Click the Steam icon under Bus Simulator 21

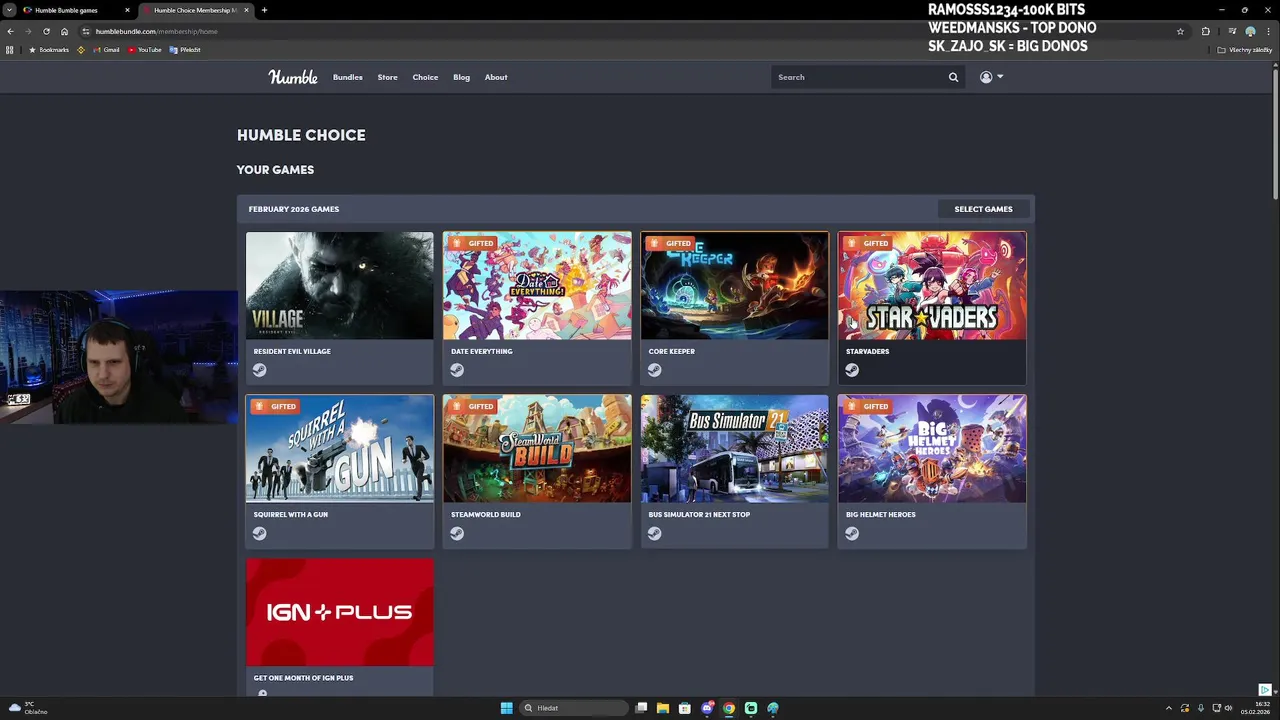click(x=654, y=533)
